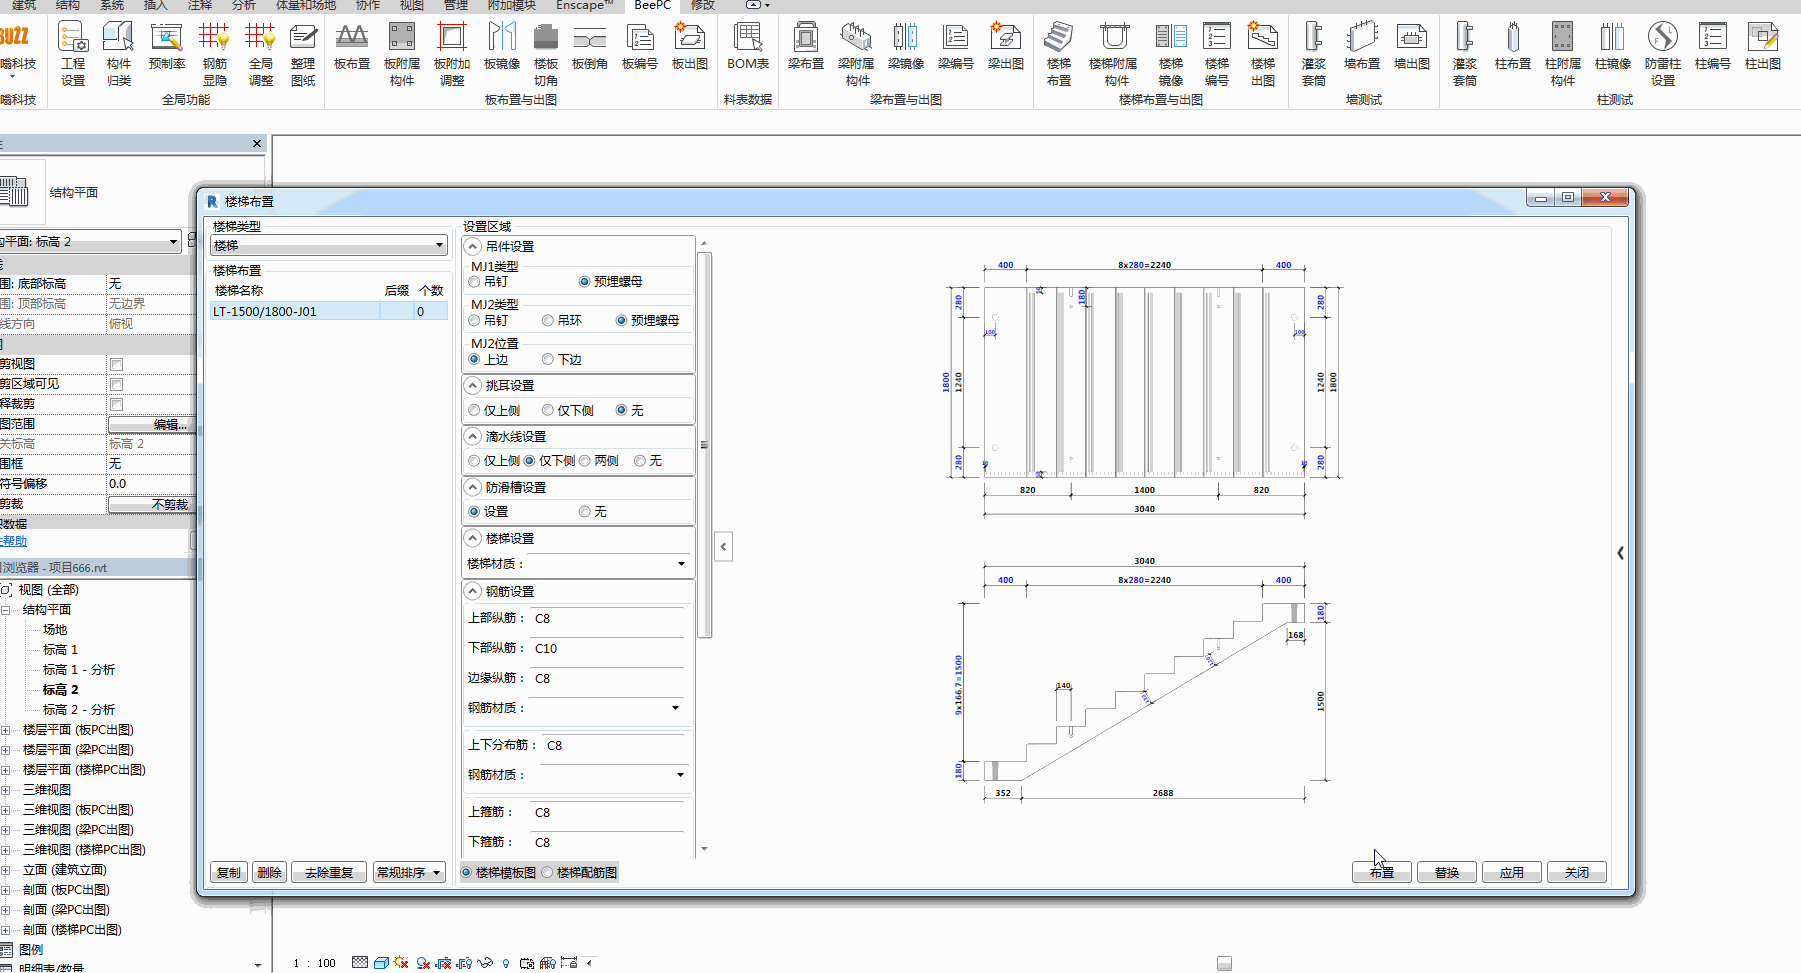This screenshot has width=1801, height=973.
Task: Collapse the 吊件设置 section
Action: [x=474, y=246]
